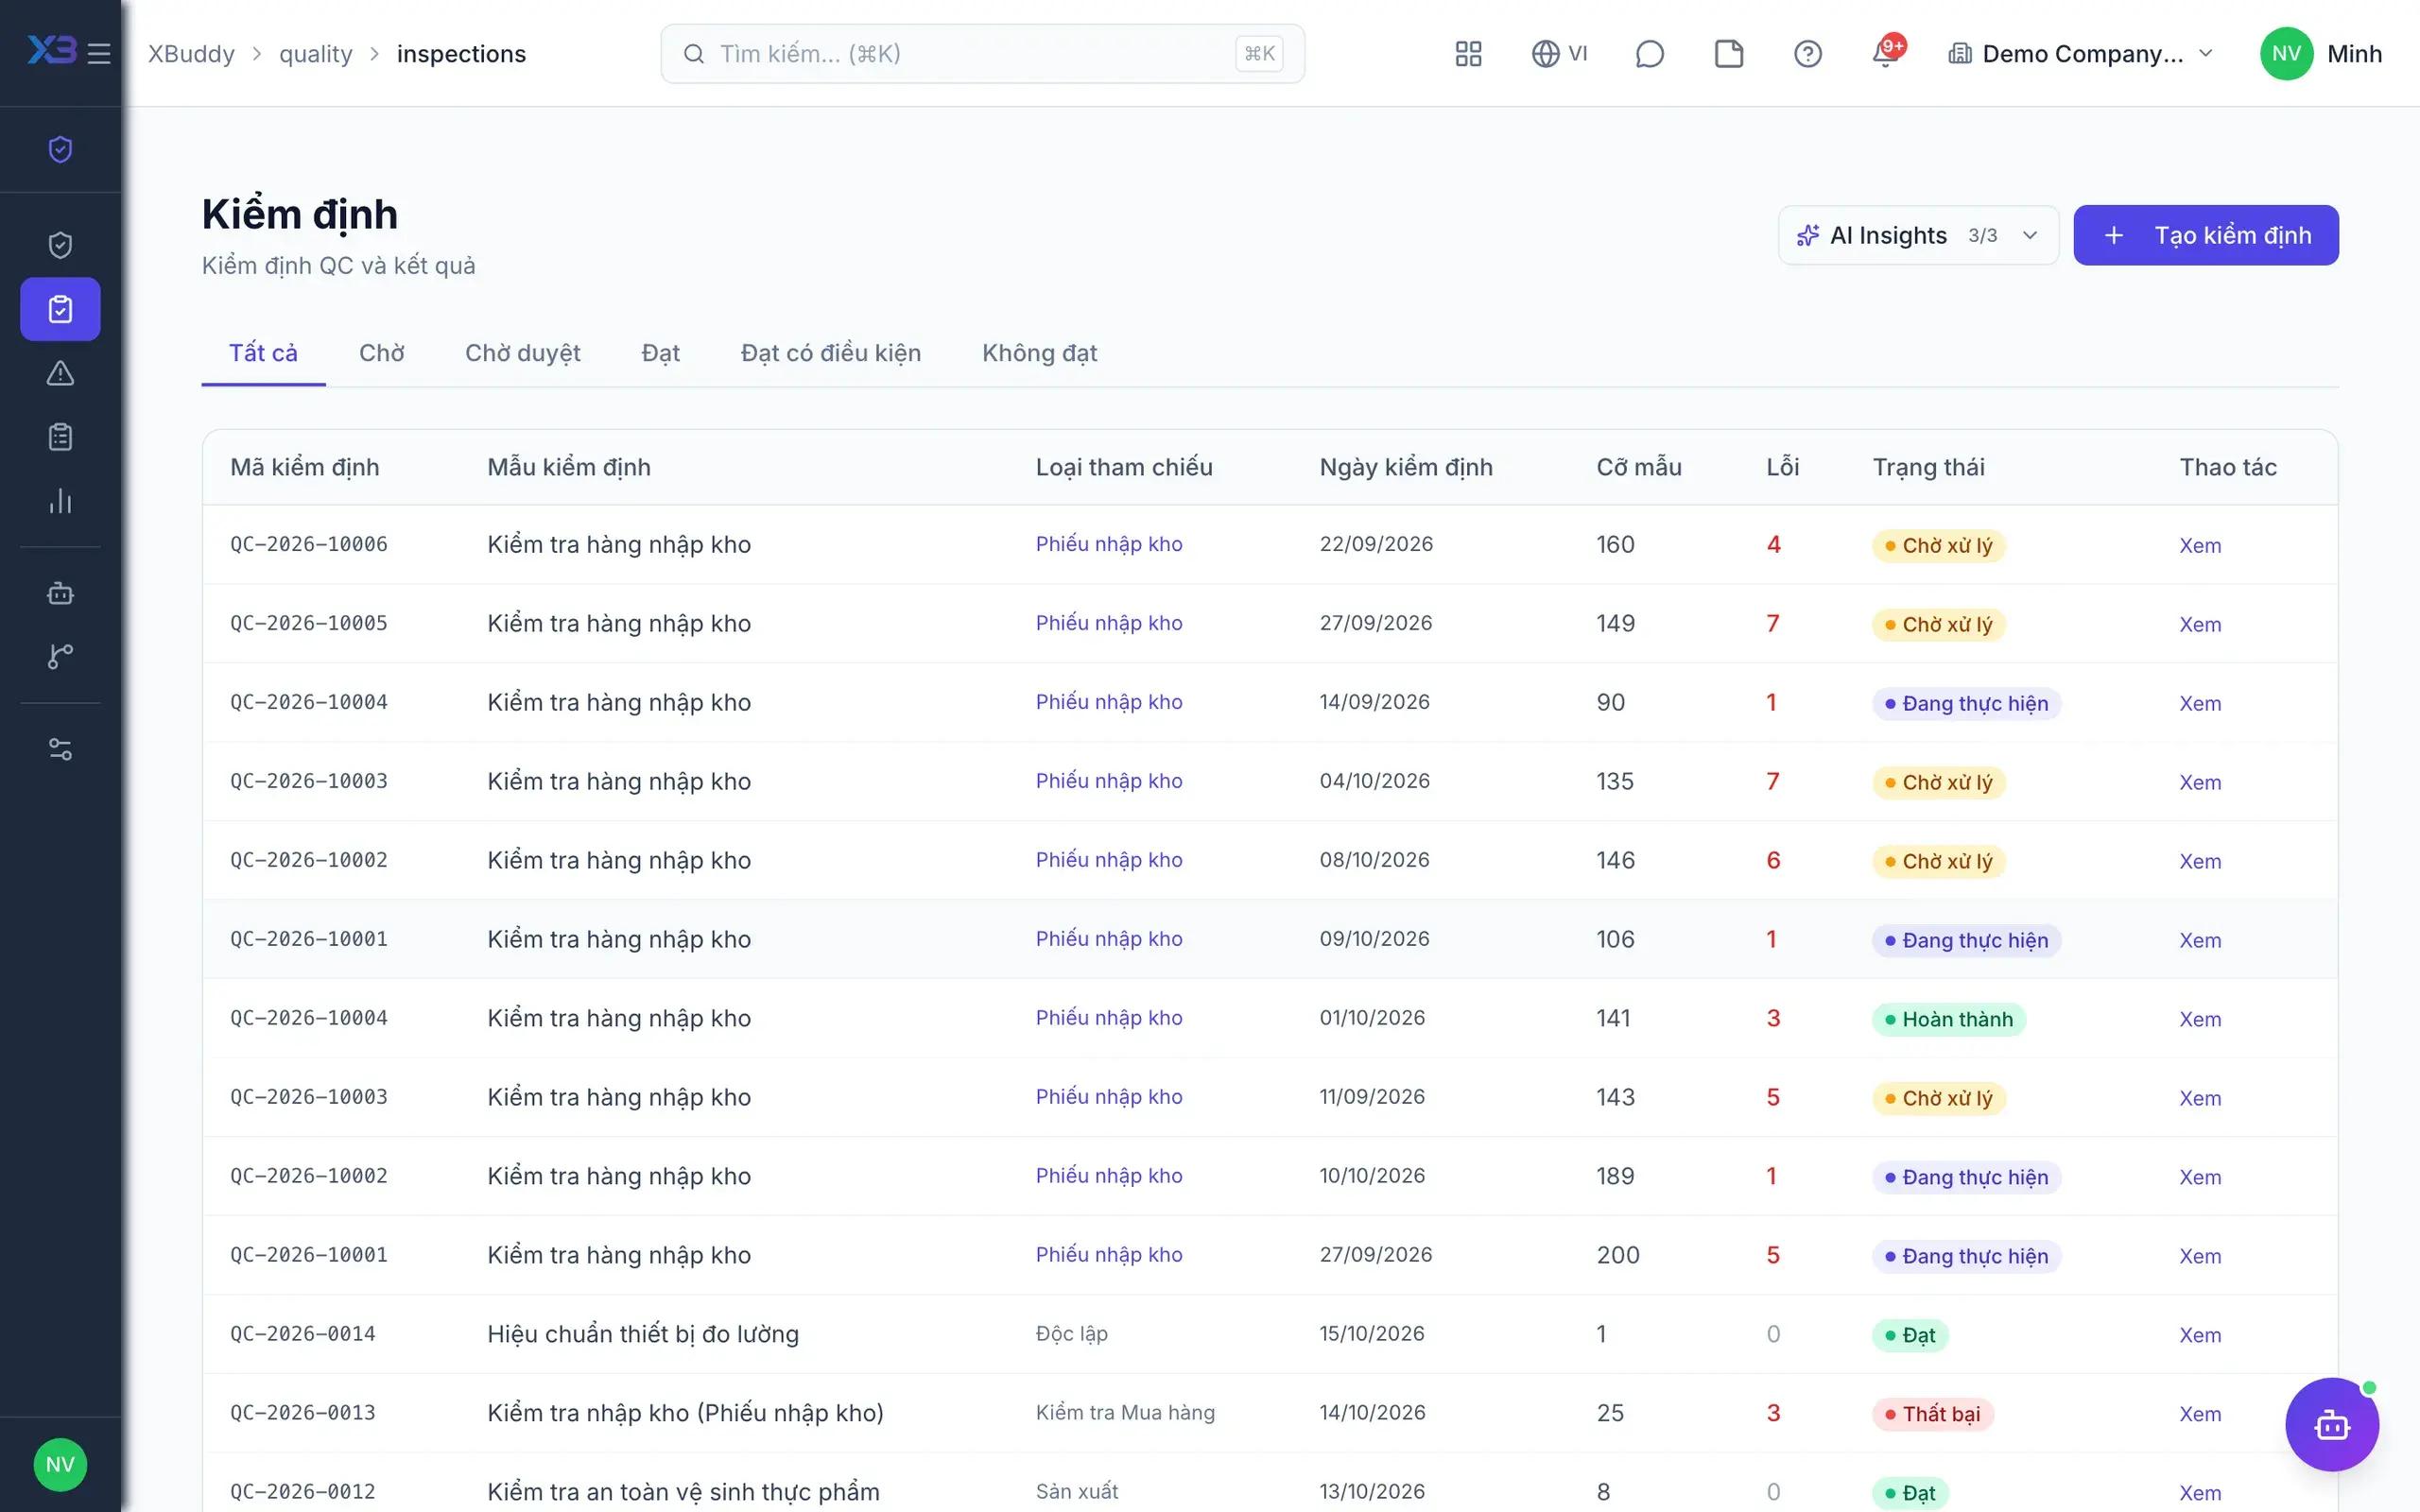The height and width of the screenshot is (1512, 2420).
Task: Open the git branch sidebar icon
Action: [60, 657]
